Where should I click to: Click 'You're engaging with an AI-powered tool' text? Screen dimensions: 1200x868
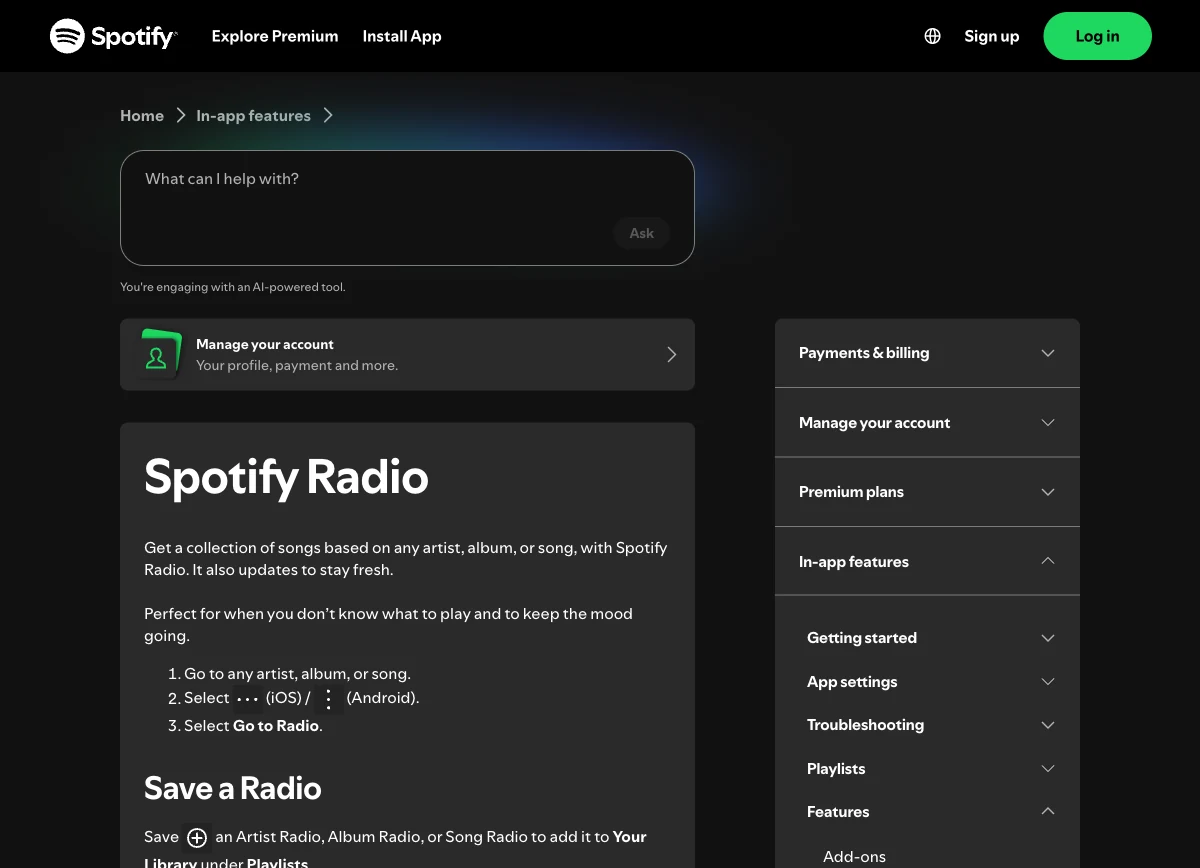pyautogui.click(x=233, y=287)
